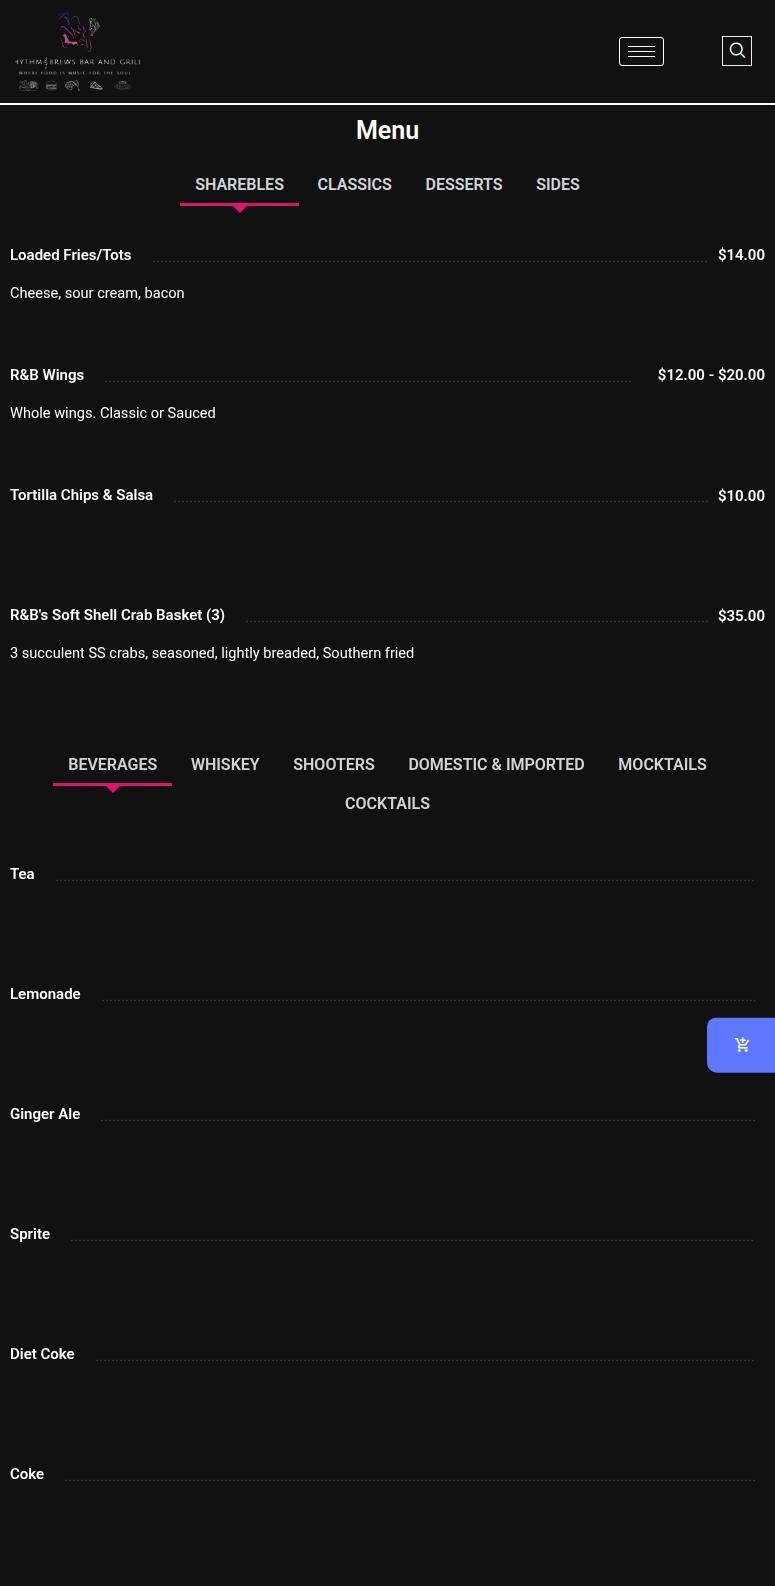Open the hamburger navigation menu
The image size is (775, 1586).
point(641,51)
